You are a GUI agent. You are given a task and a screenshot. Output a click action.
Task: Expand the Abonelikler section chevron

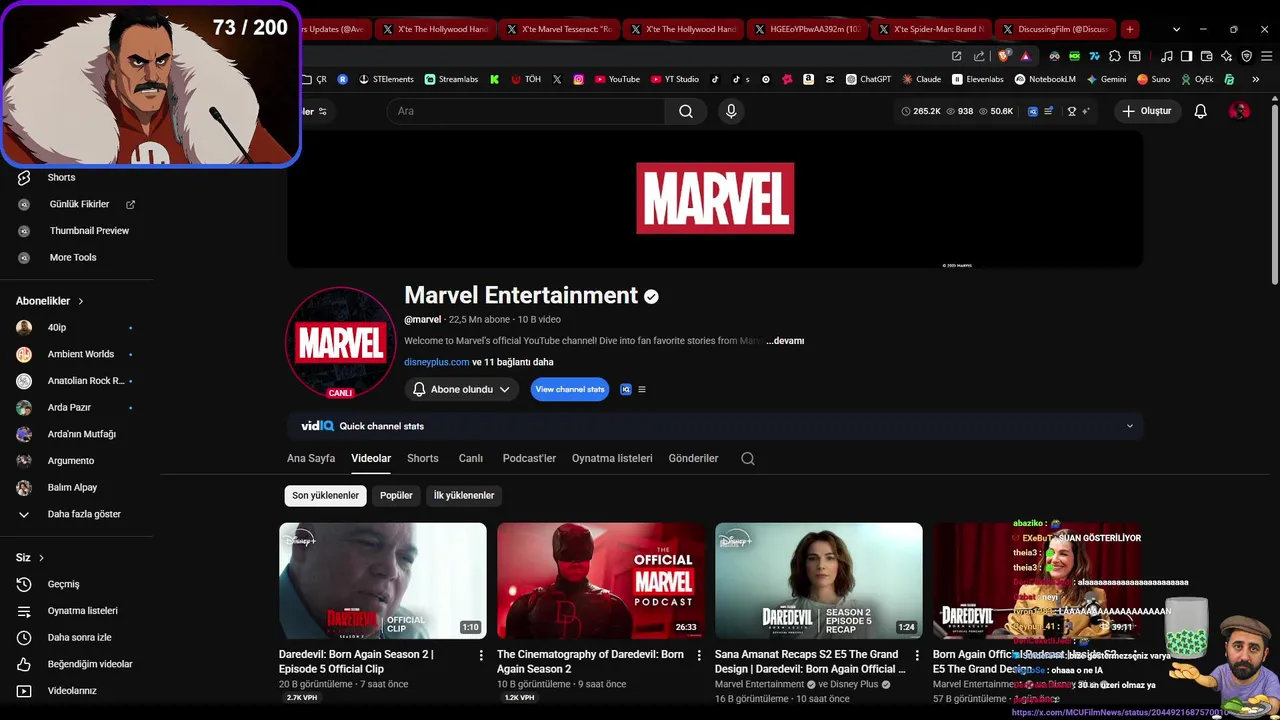pyautogui.click(x=81, y=301)
